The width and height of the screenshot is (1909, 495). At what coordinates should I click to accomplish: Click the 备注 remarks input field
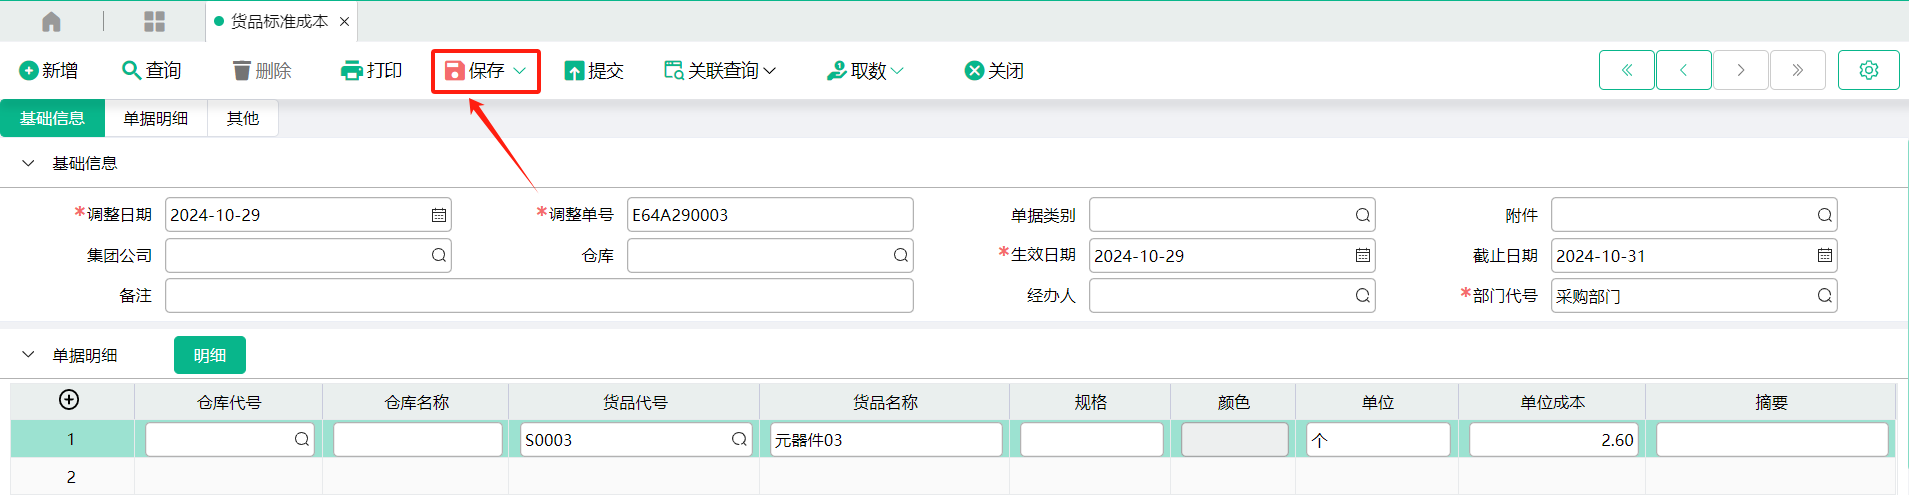(539, 296)
